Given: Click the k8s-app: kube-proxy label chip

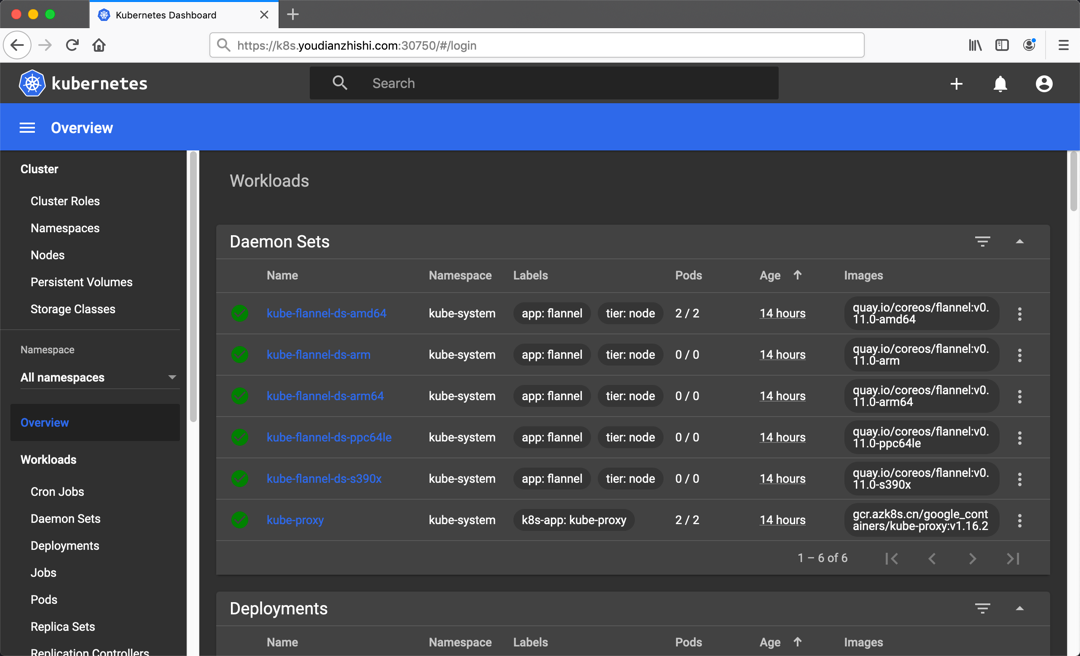Looking at the screenshot, I should tap(574, 520).
